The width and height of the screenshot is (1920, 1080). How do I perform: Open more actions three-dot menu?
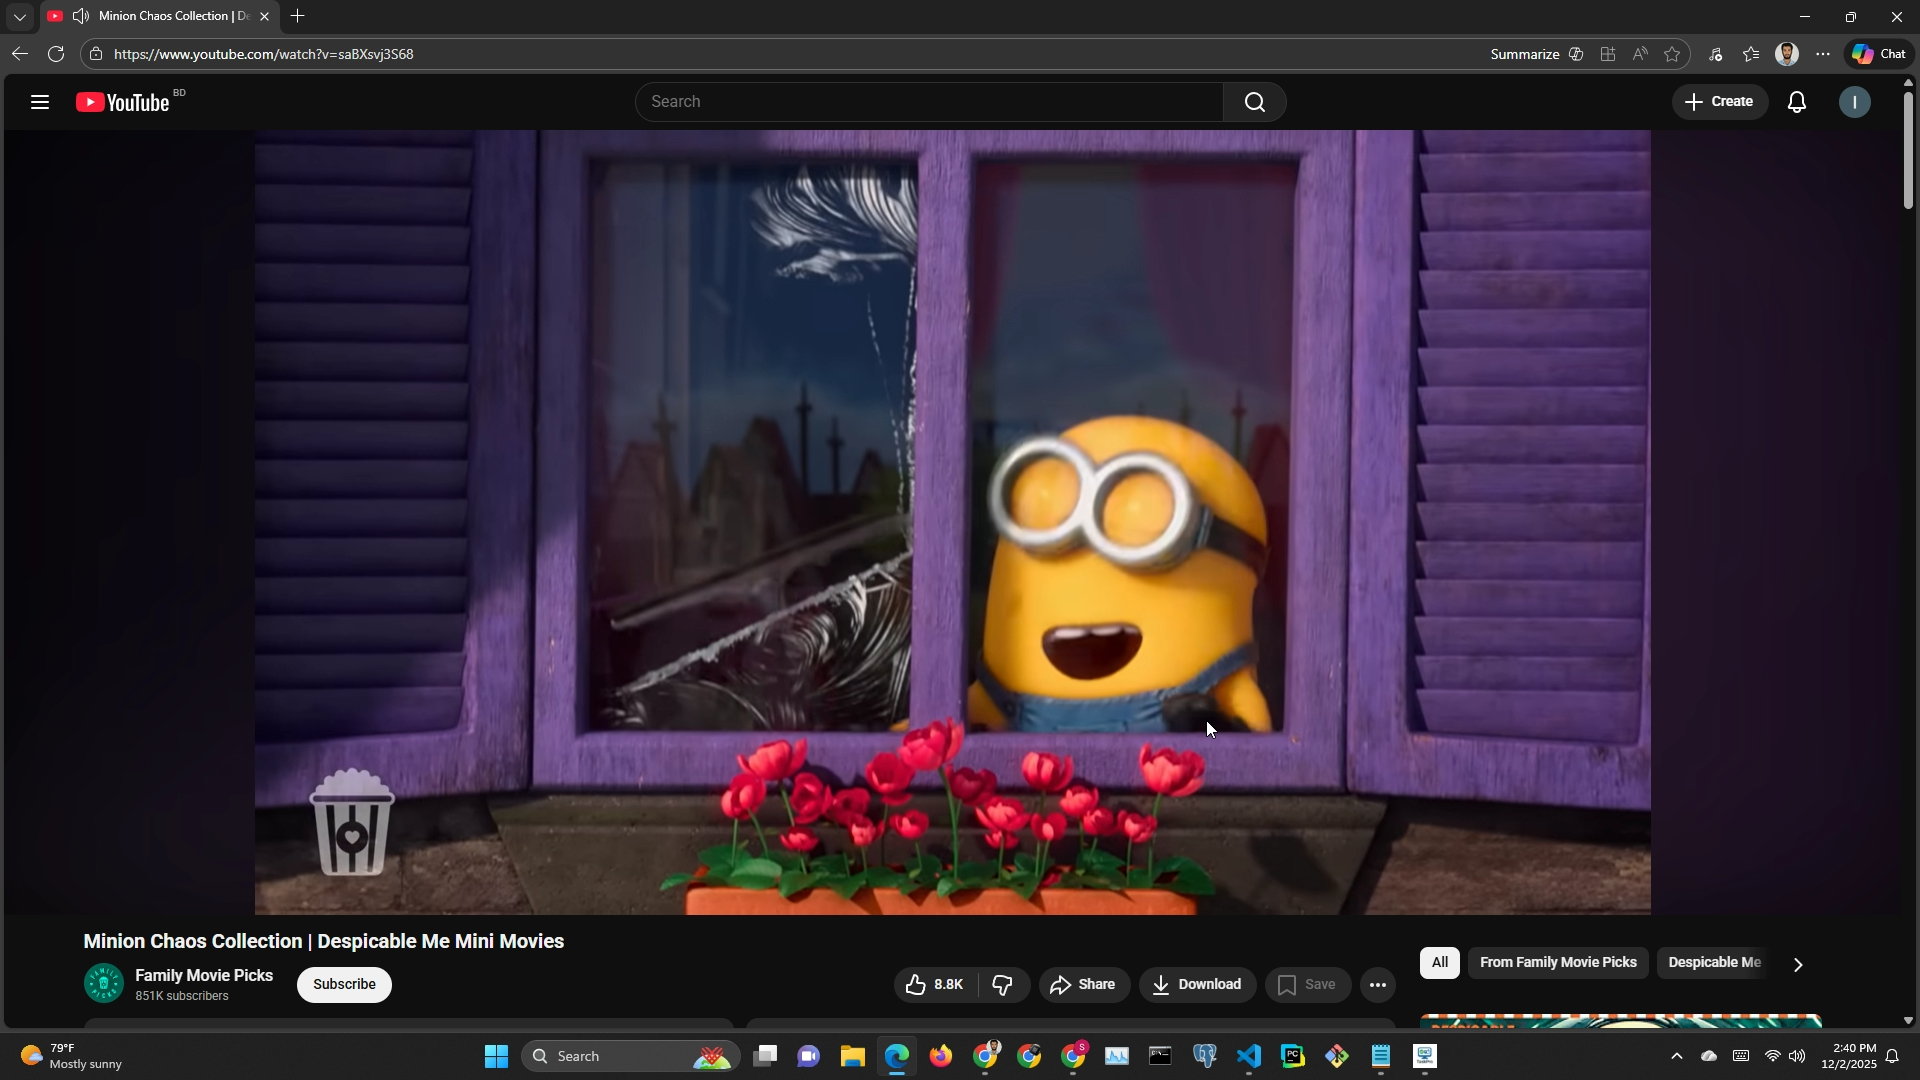point(1377,985)
